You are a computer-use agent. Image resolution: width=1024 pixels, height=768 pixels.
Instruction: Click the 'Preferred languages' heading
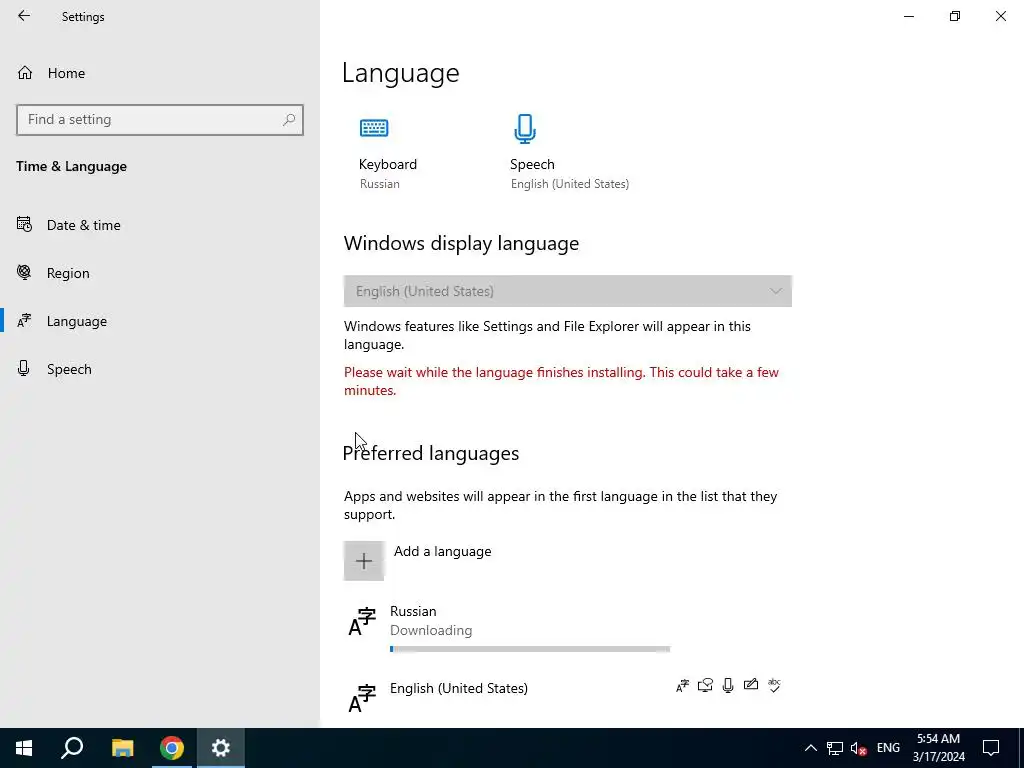(x=431, y=453)
